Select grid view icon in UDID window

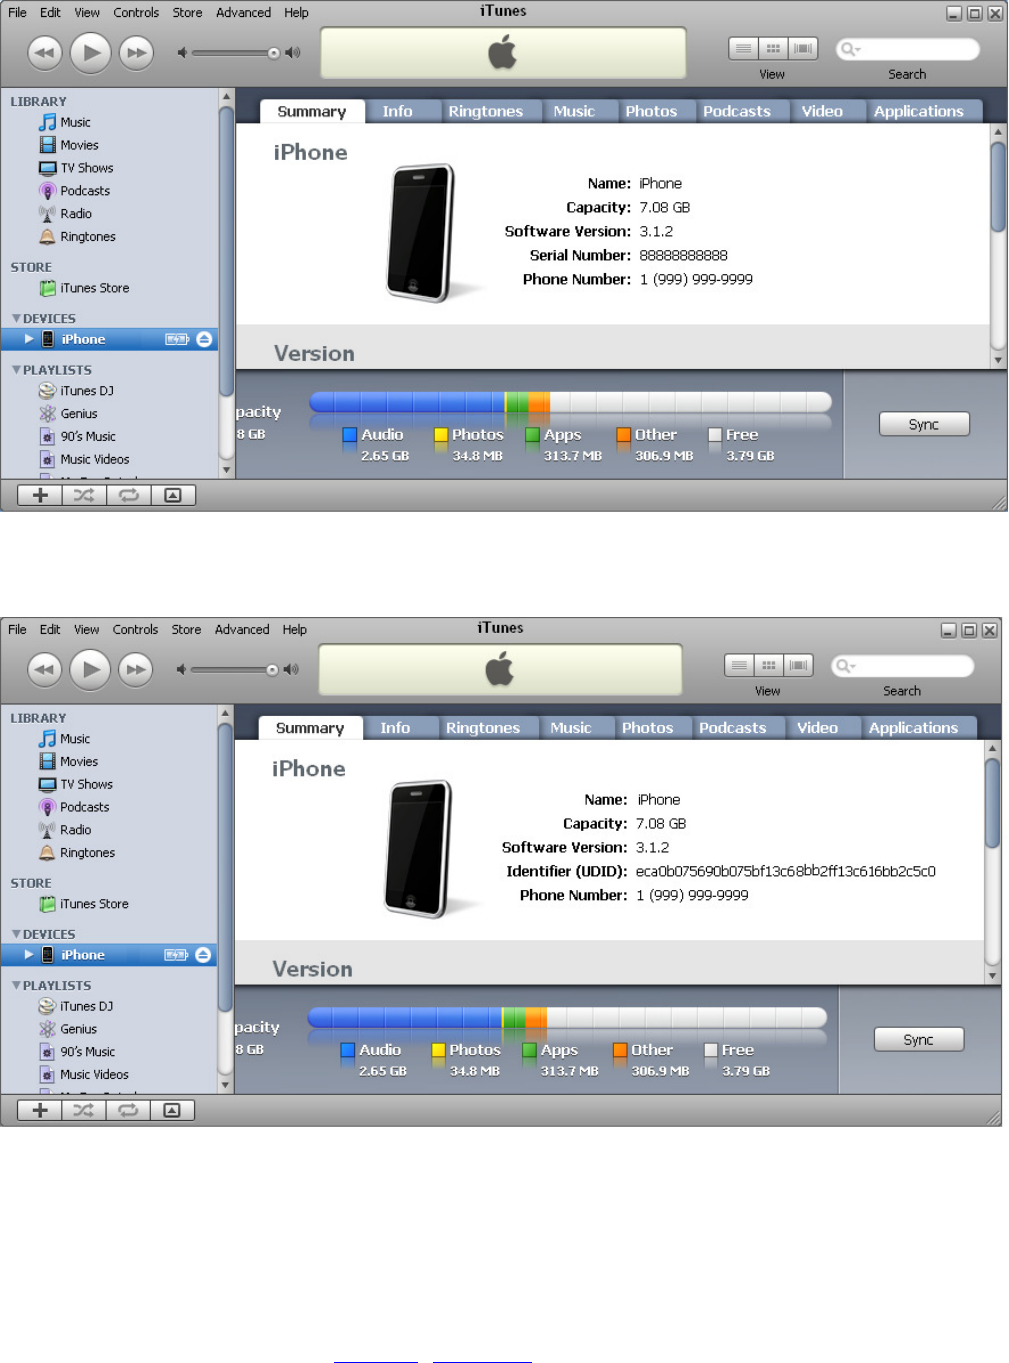pyautogui.click(x=769, y=665)
